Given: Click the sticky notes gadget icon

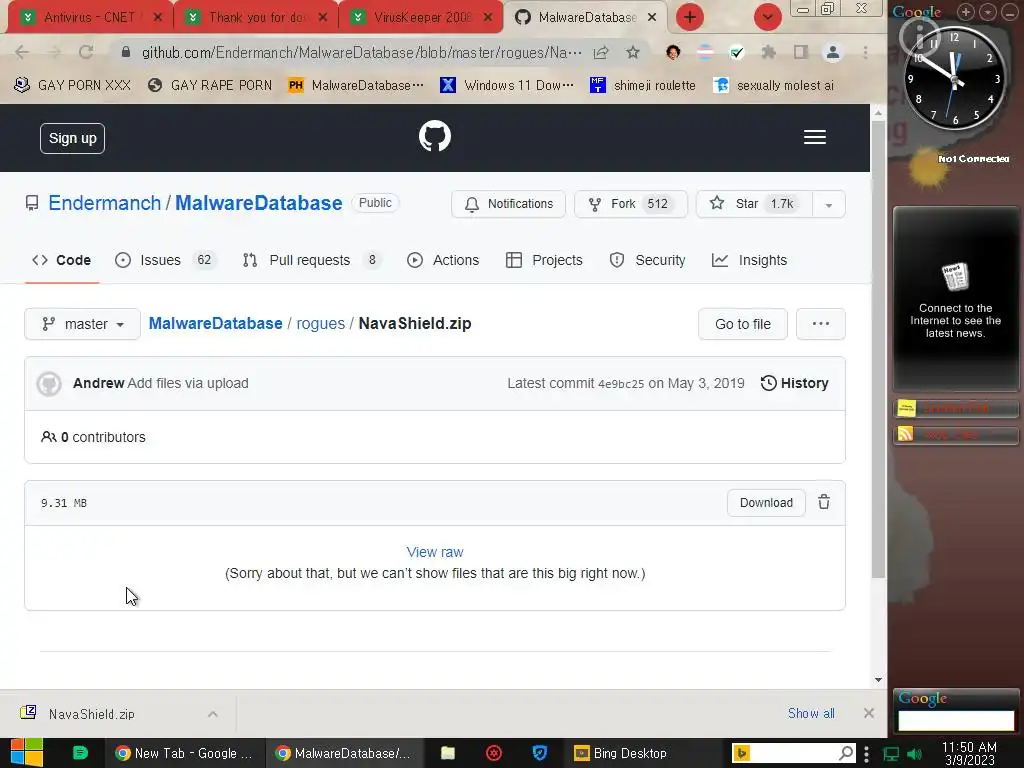Looking at the screenshot, I should (x=906, y=408).
